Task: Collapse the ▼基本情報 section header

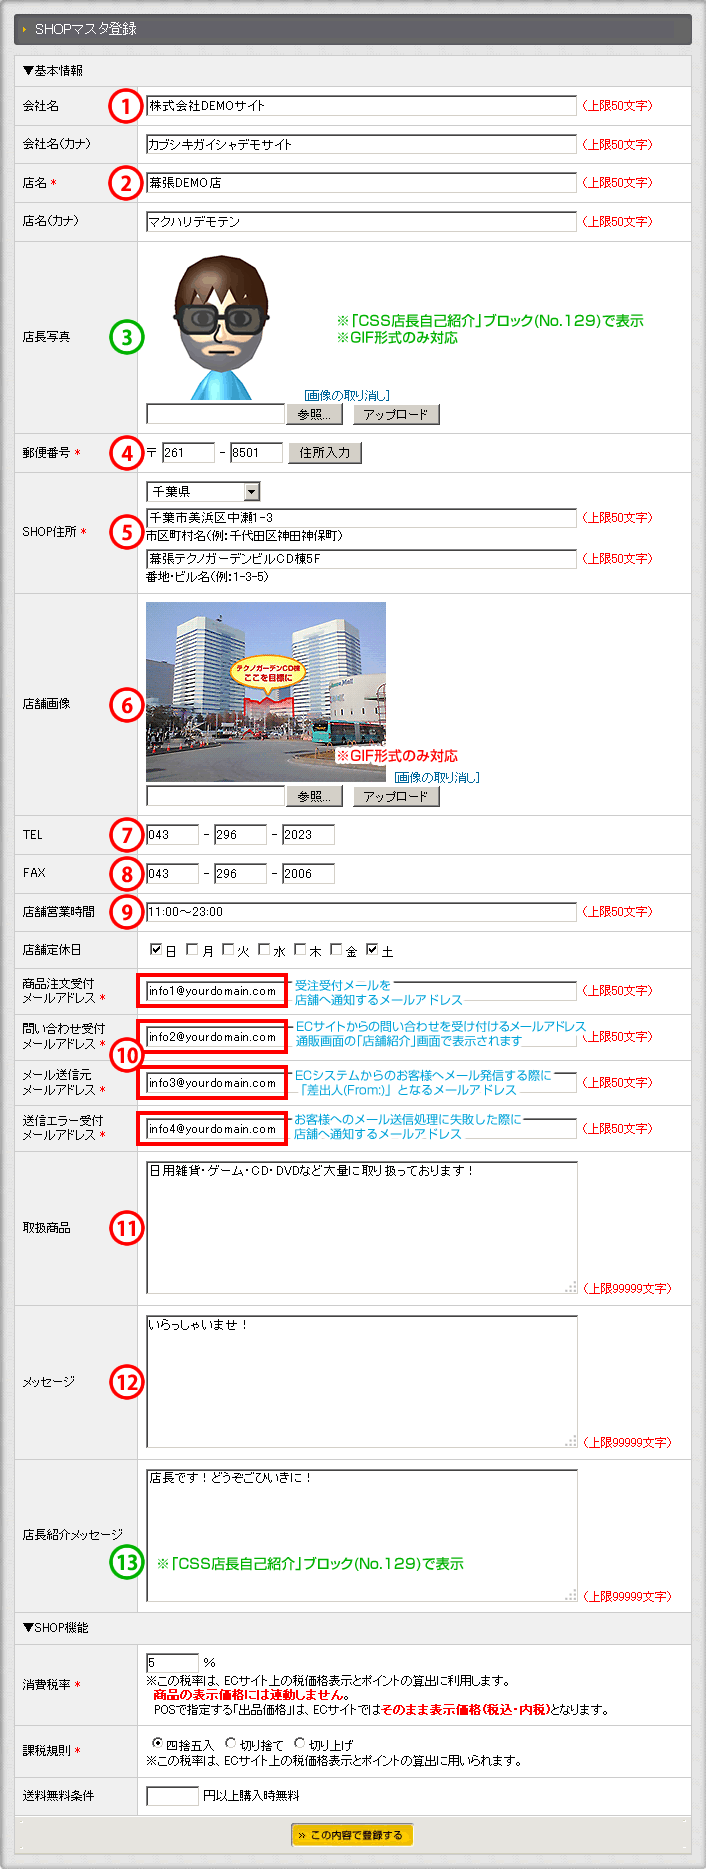Action: [53, 71]
